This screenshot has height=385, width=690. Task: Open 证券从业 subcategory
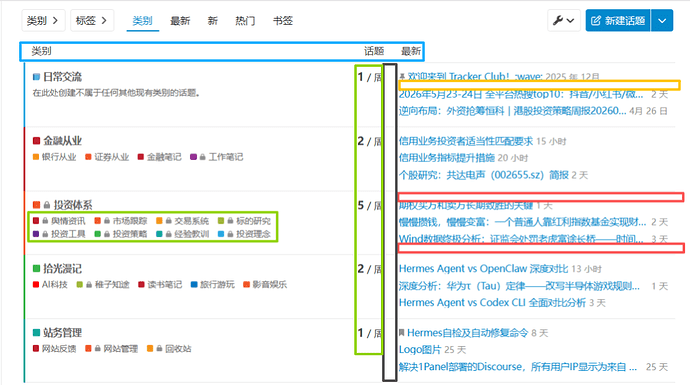click(x=107, y=157)
